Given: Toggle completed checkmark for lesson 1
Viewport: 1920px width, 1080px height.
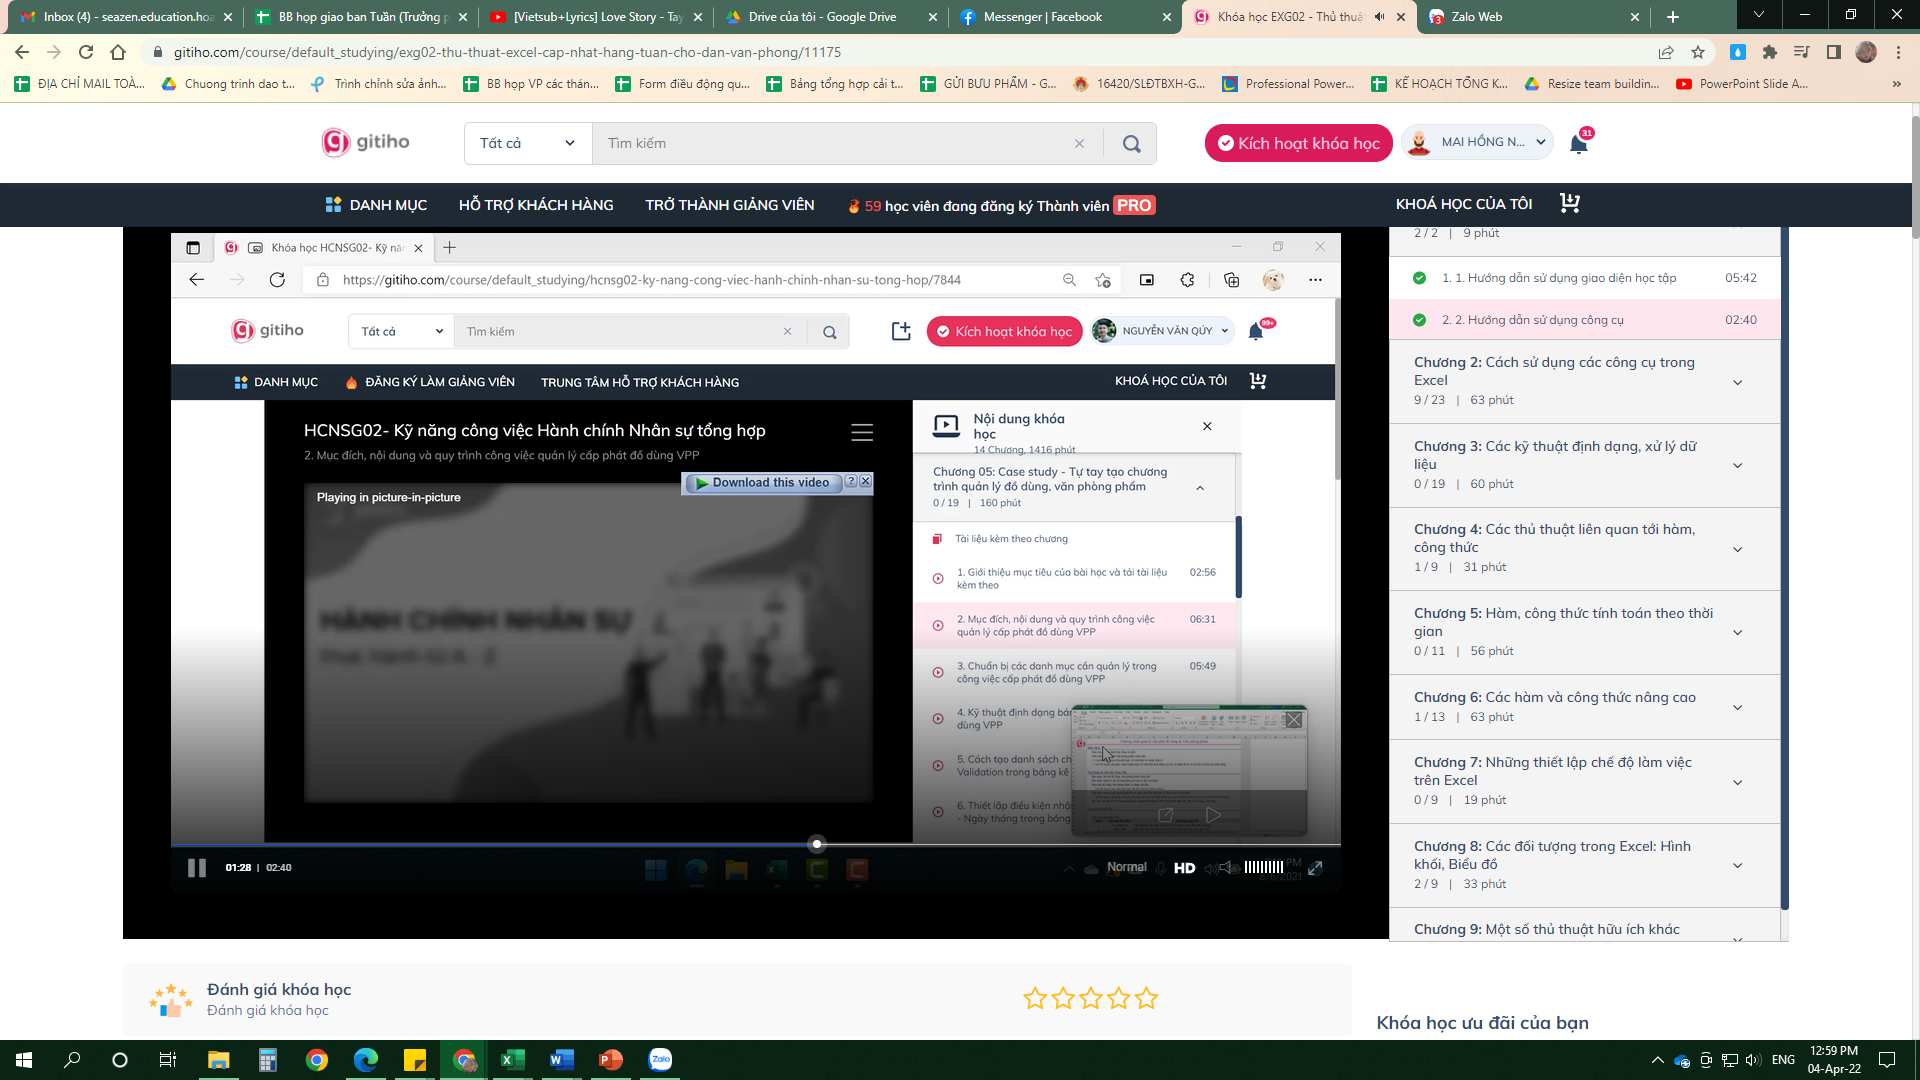Looking at the screenshot, I should (1419, 278).
